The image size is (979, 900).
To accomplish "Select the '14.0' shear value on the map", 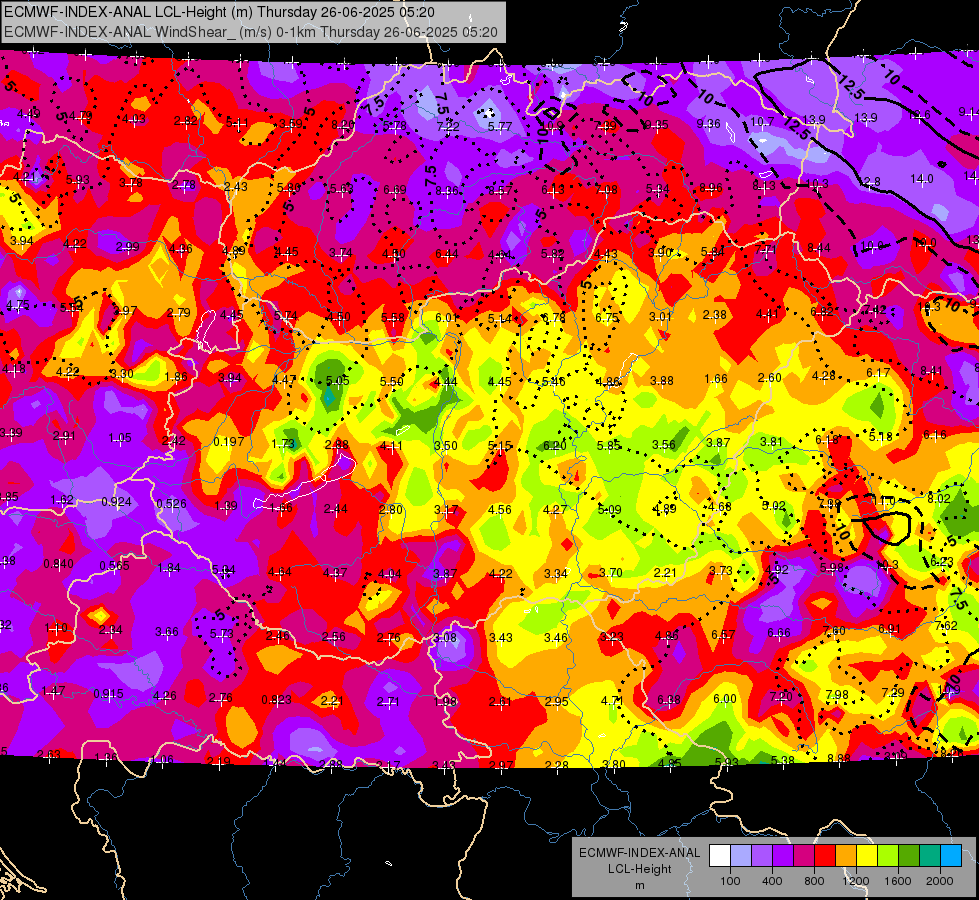I will (922, 179).
